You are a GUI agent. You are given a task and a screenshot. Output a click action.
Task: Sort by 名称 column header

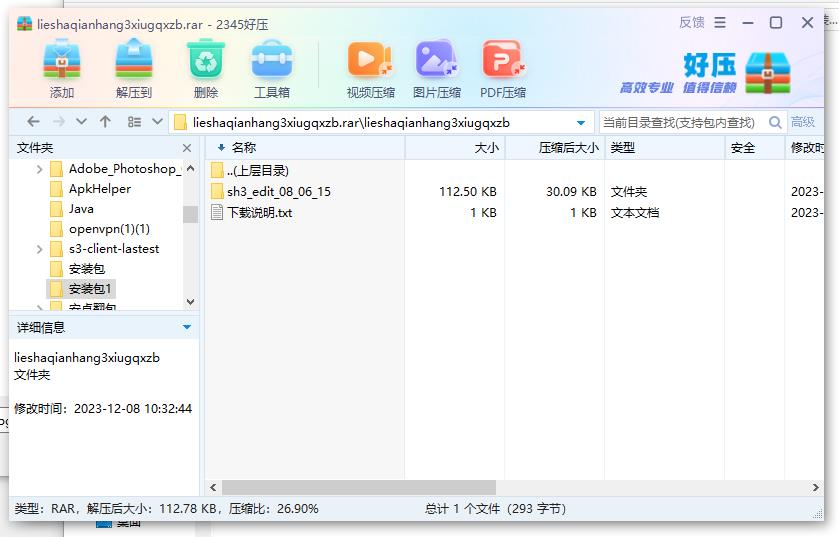click(x=304, y=148)
